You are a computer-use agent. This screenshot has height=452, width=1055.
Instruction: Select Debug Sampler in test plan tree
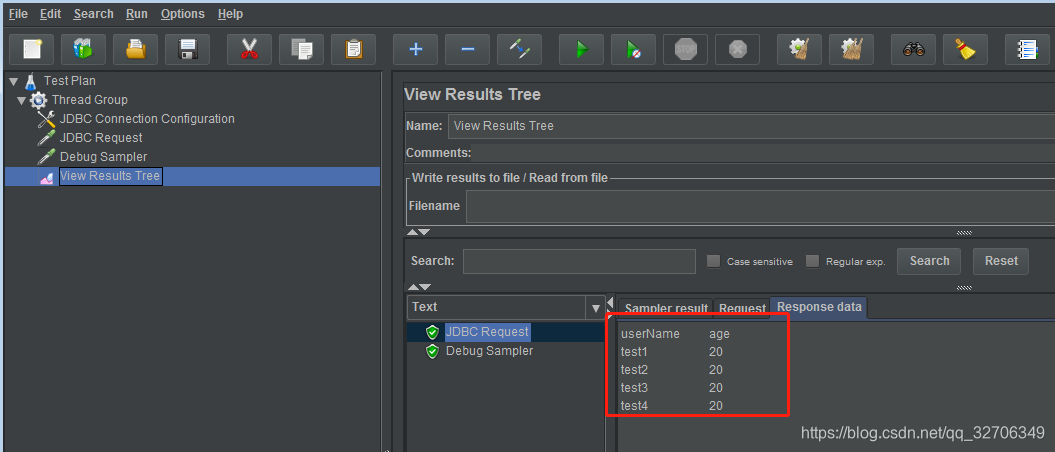tap(104, 157)
